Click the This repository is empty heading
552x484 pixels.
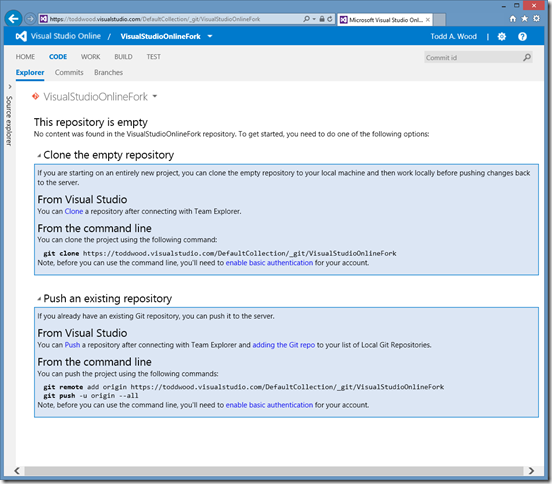pyautogui.click(x=91, y=122)
